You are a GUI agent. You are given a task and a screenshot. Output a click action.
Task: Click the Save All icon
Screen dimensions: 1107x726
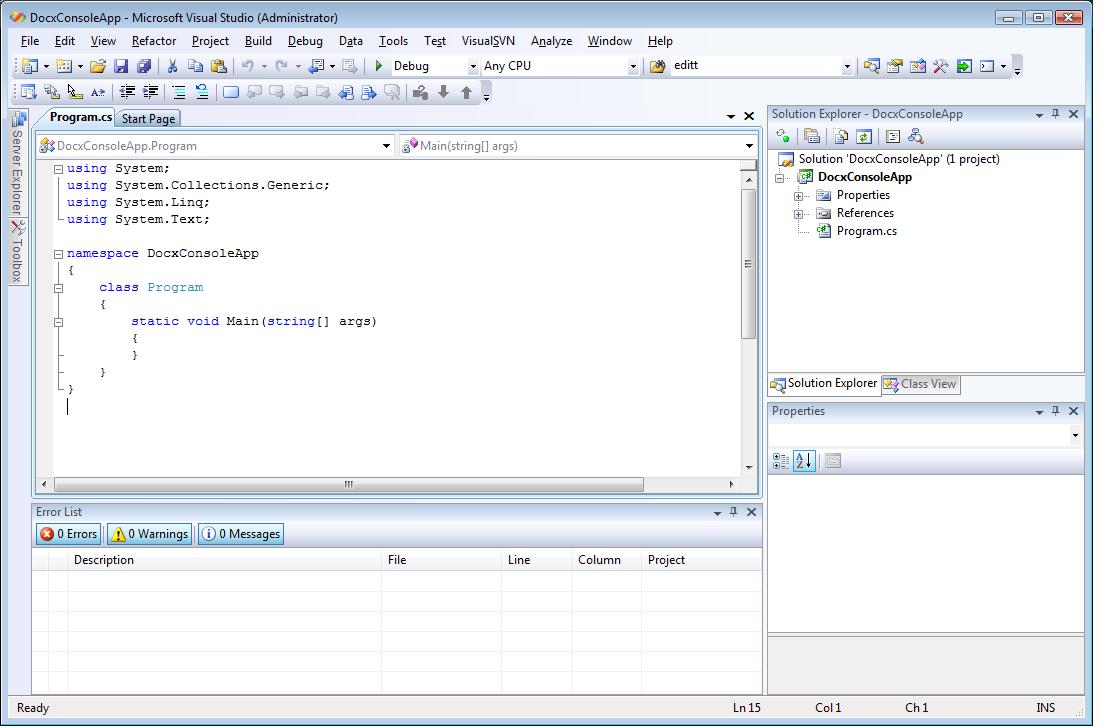coord(144,66)
